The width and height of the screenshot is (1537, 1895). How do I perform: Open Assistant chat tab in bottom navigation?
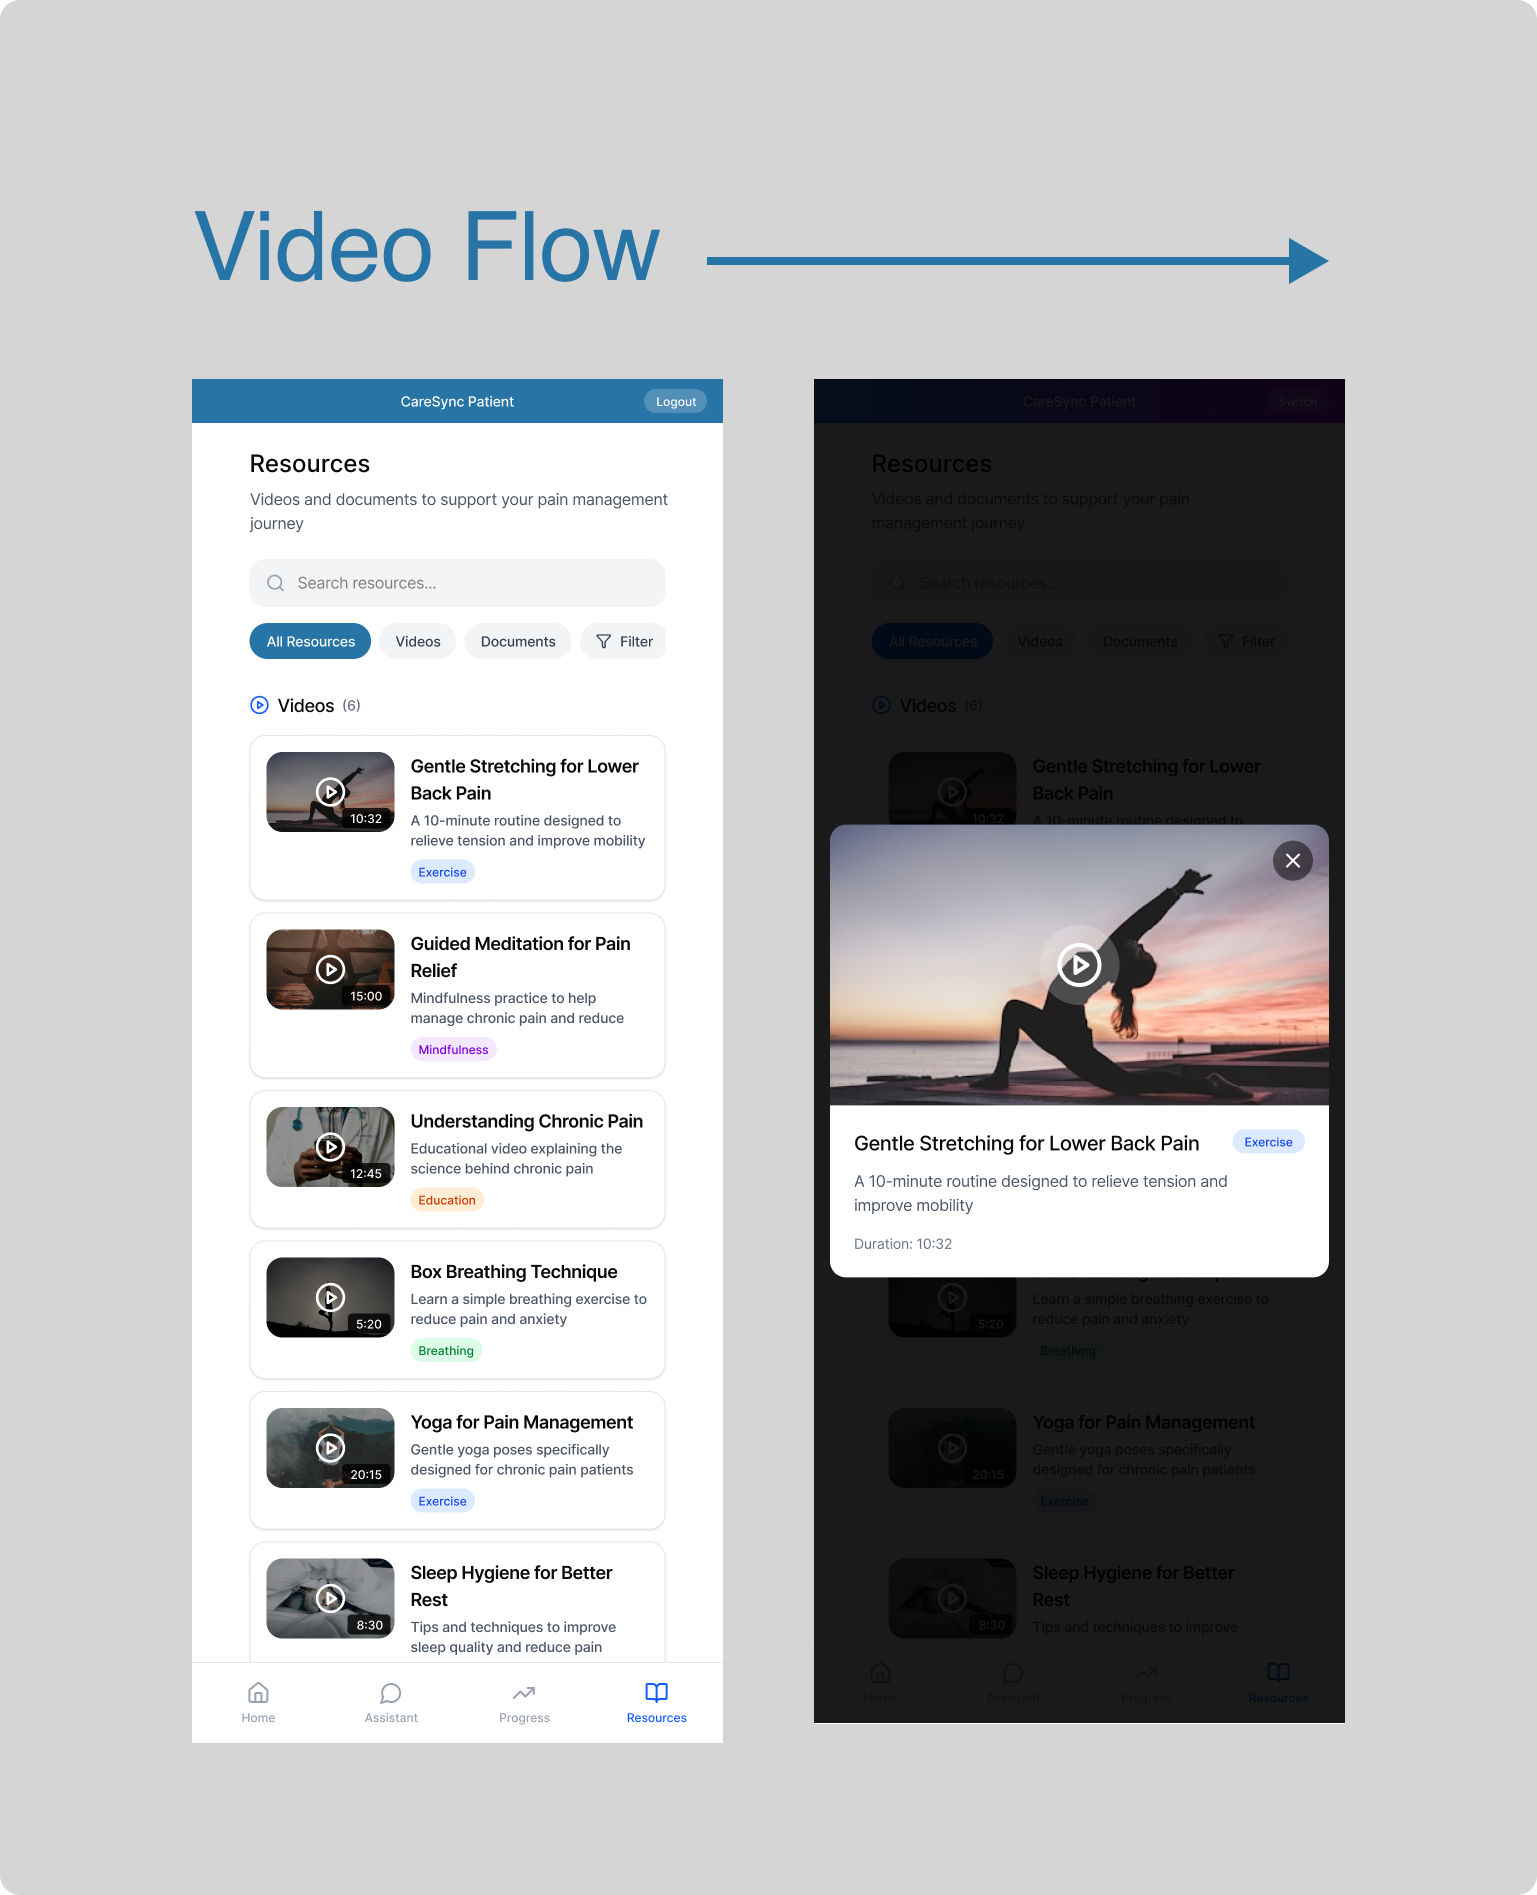click(x=391, y=1703)
